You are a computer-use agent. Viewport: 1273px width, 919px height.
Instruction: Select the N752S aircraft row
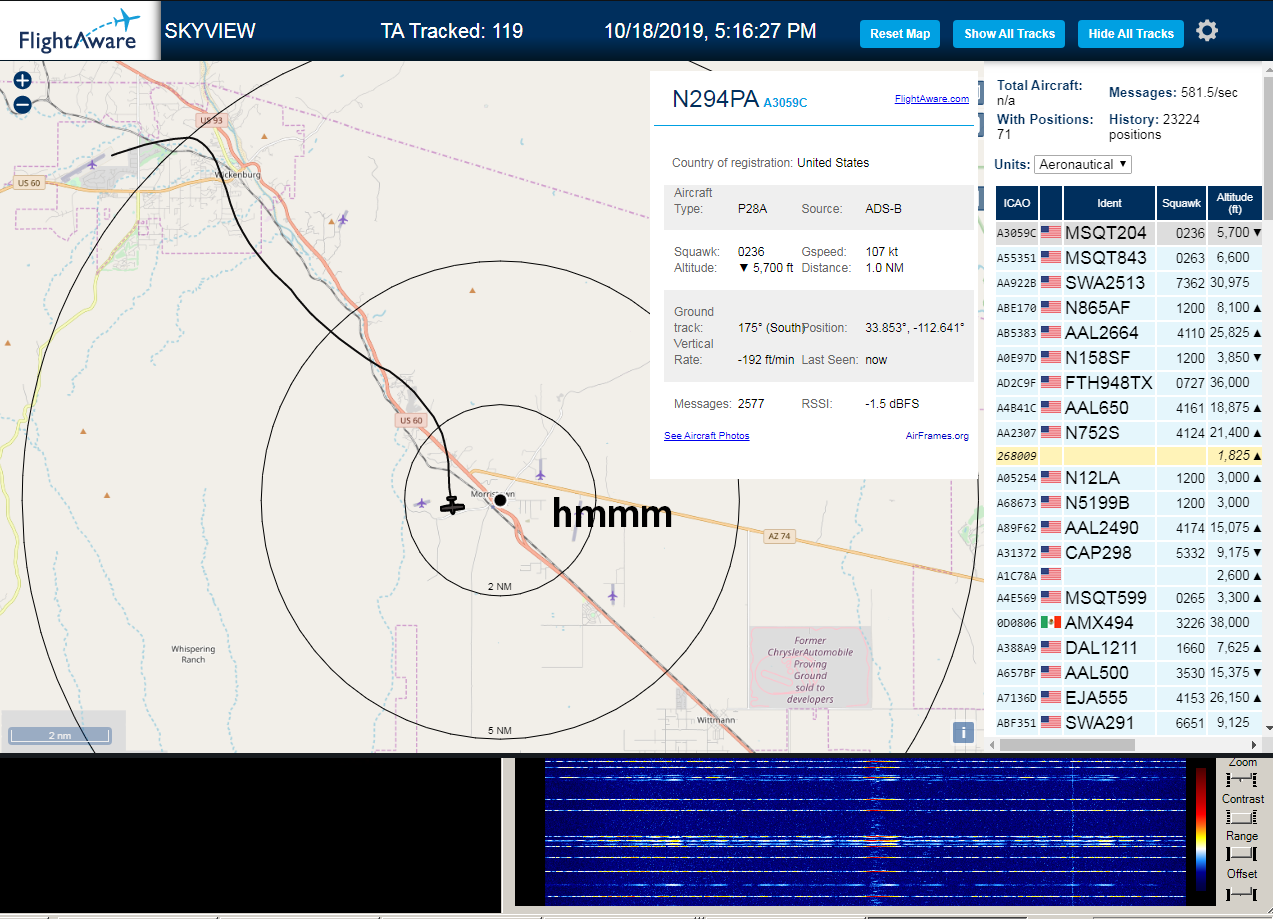click(1129, 432)
